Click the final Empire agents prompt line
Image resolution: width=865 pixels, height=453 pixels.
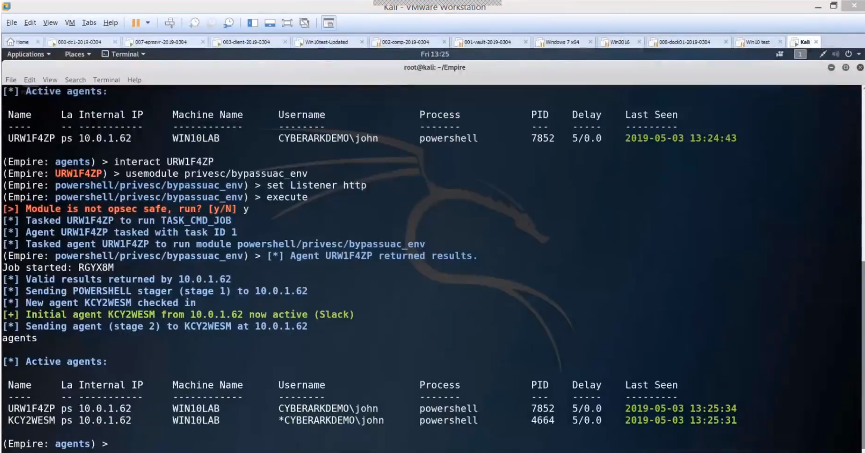[55, 444]
